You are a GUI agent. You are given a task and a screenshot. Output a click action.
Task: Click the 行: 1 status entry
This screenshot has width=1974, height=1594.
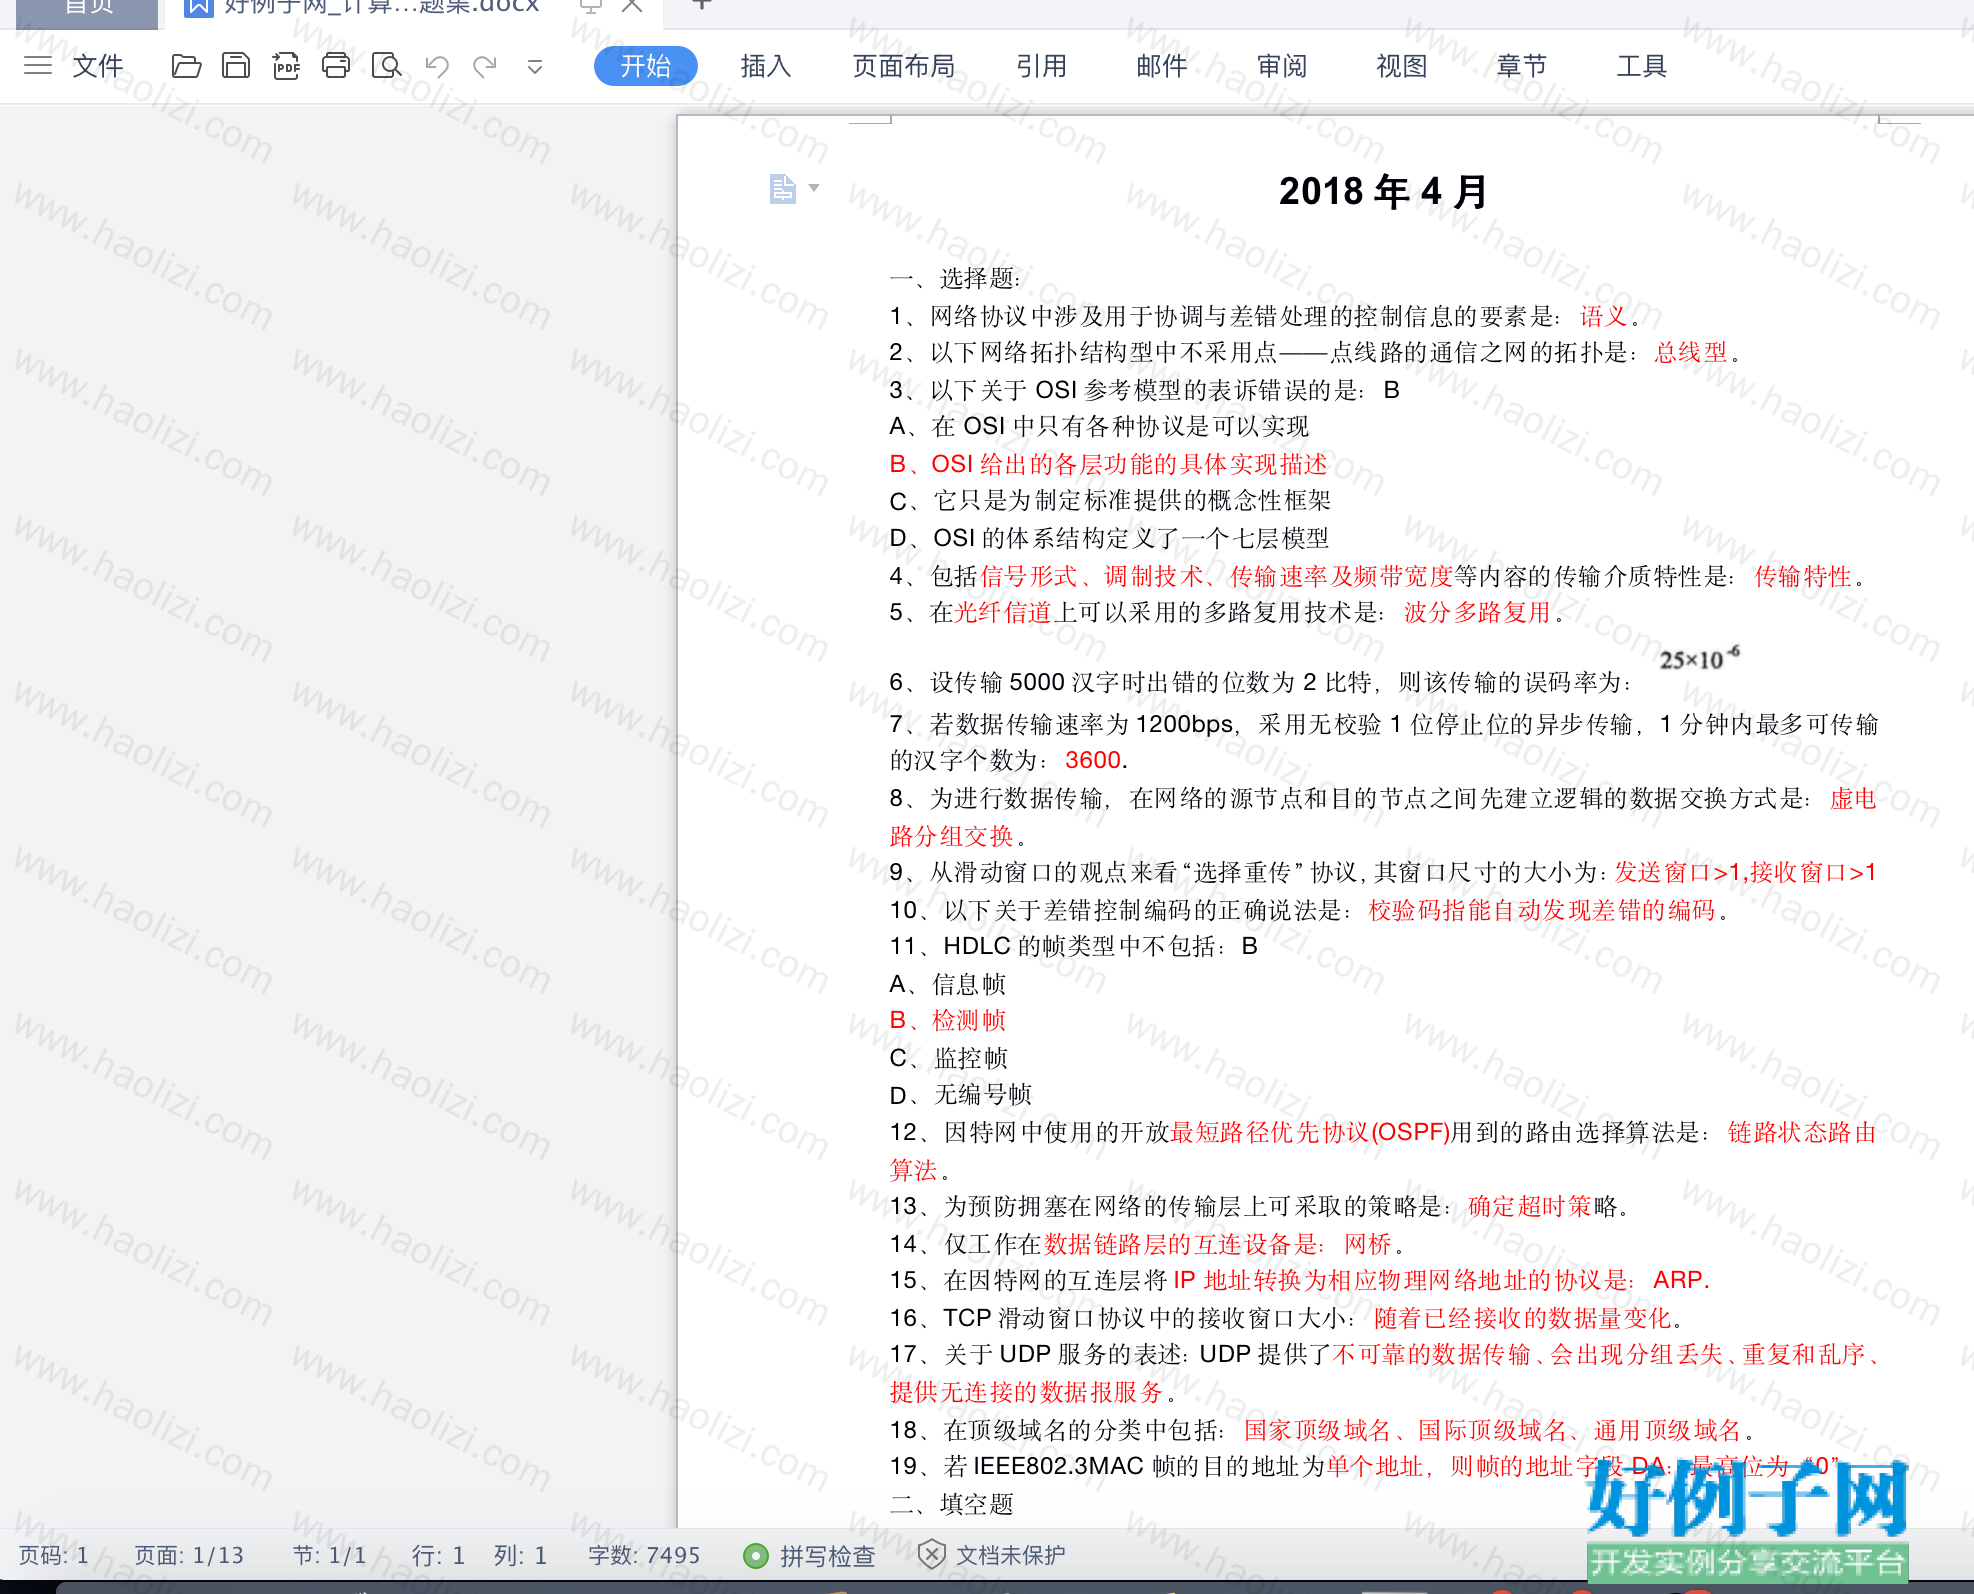[438, 1556]
